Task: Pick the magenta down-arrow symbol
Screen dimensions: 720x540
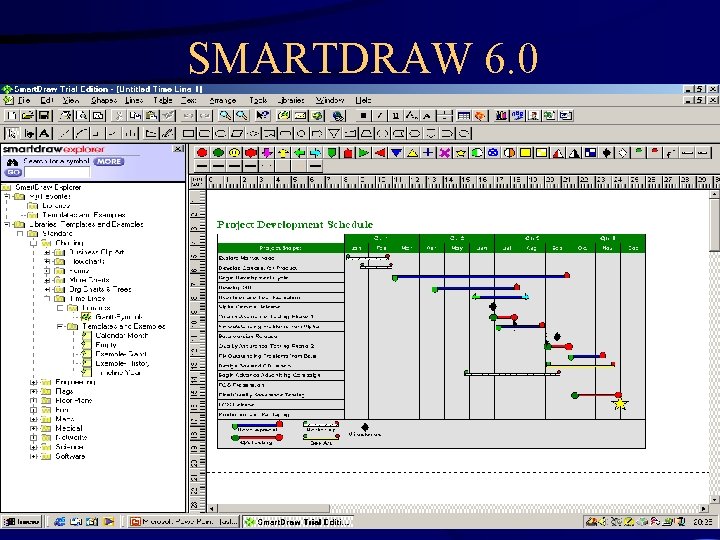Action: tap(267, 152)
